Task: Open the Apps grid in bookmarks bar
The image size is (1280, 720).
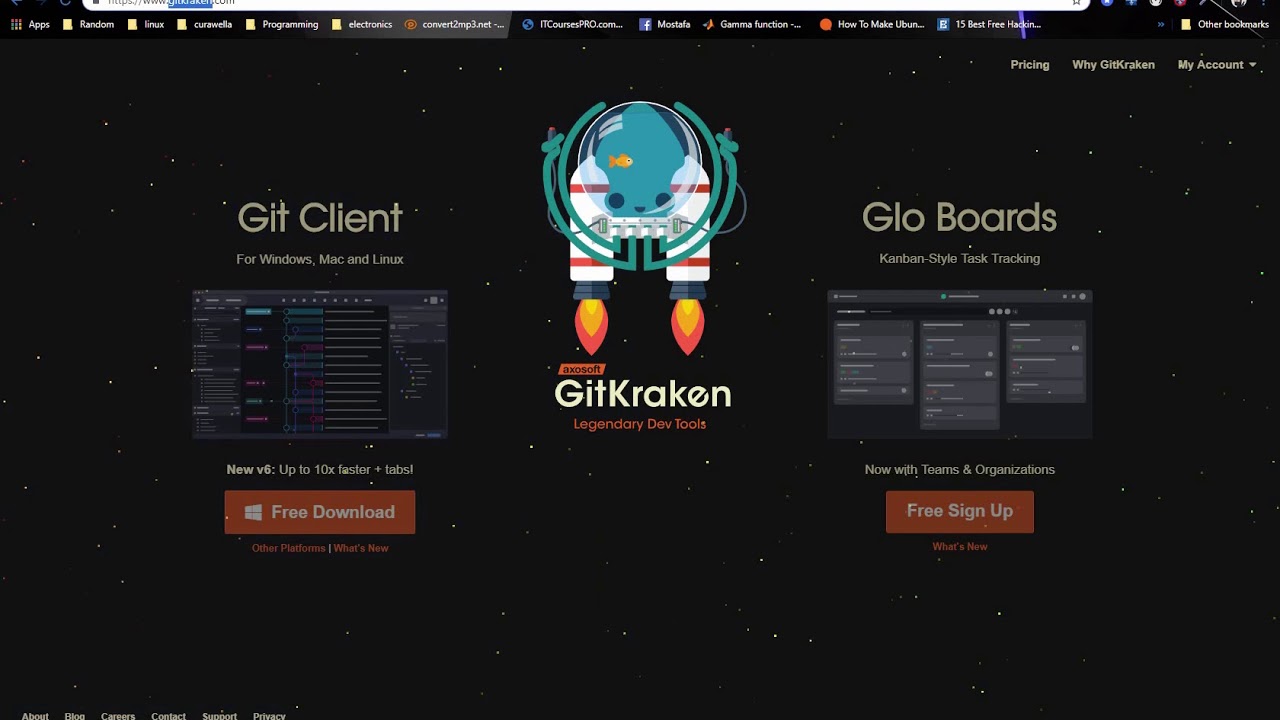Action: [30, 24]
